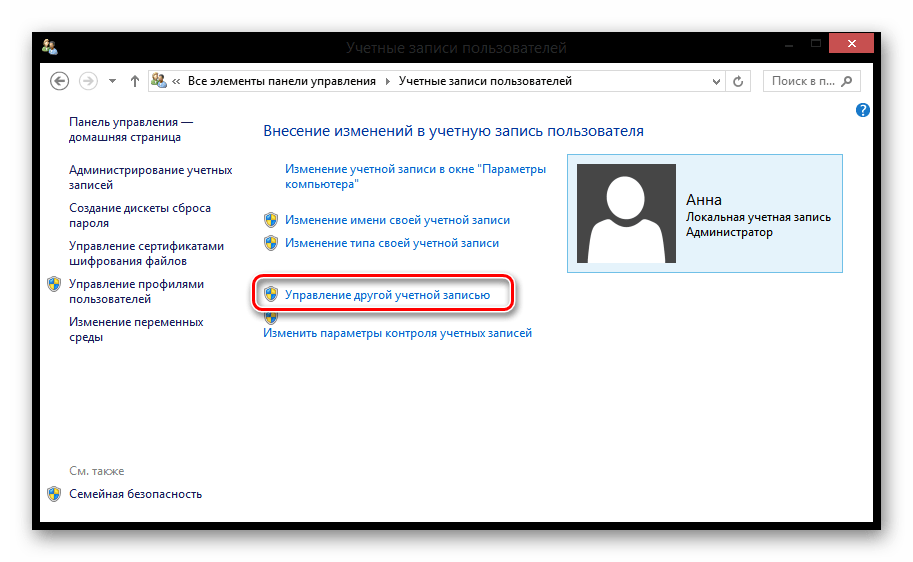
Task: Click the magnifier search icon
Action: pos(847,81)
